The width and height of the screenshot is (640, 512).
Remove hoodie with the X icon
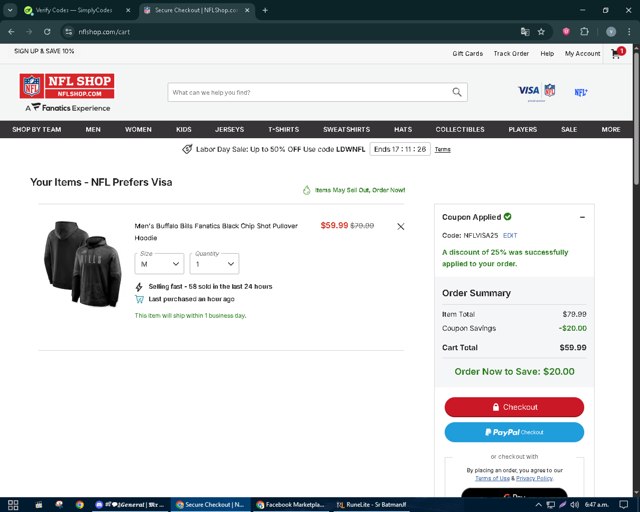400,226
